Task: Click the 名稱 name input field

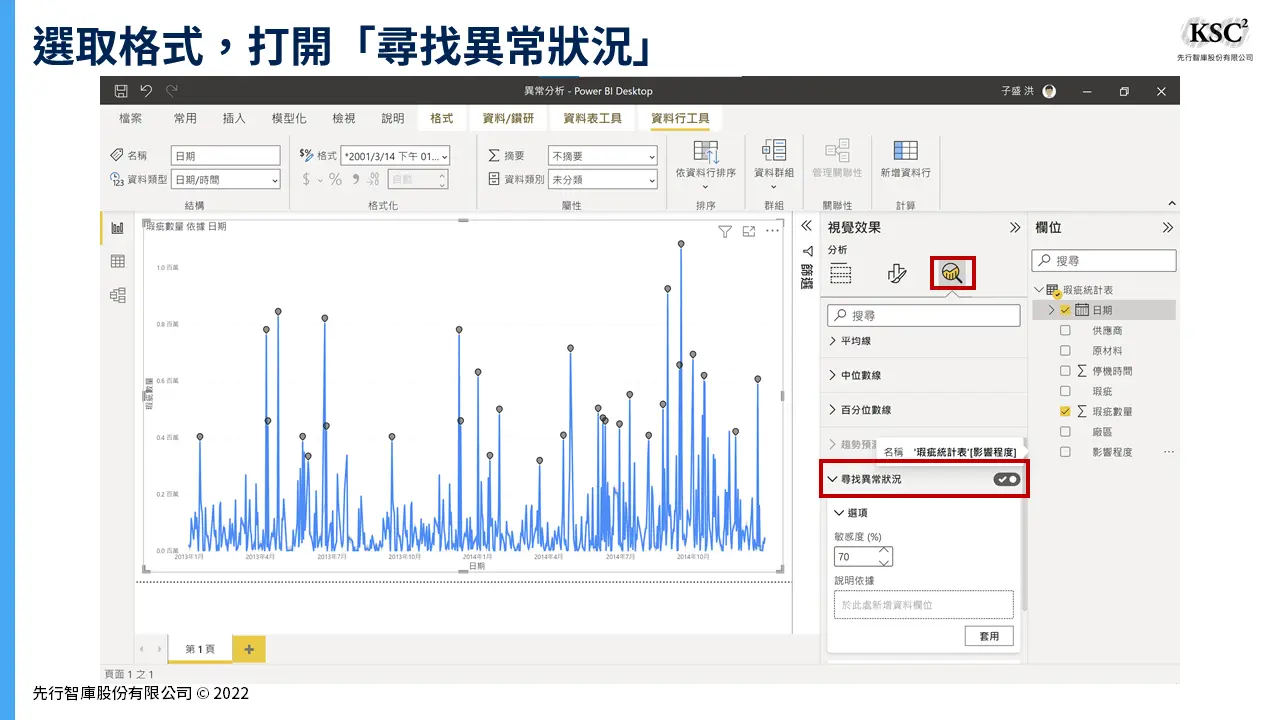Action: tap(226, 156)
